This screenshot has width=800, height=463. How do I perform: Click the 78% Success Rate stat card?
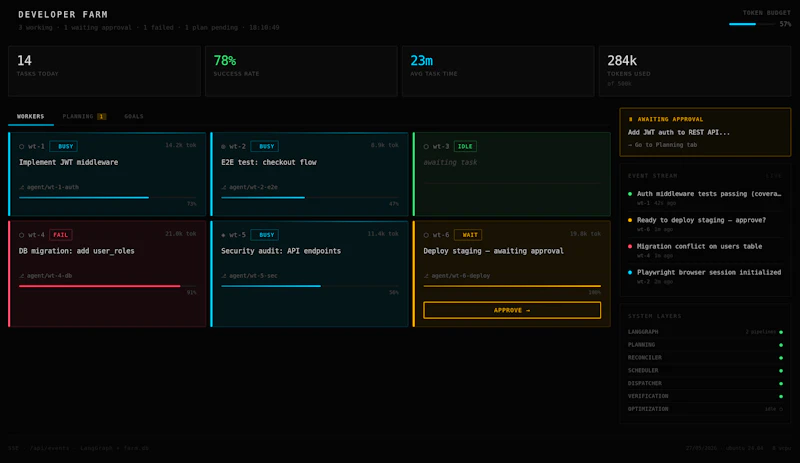[x=301, y=71]
